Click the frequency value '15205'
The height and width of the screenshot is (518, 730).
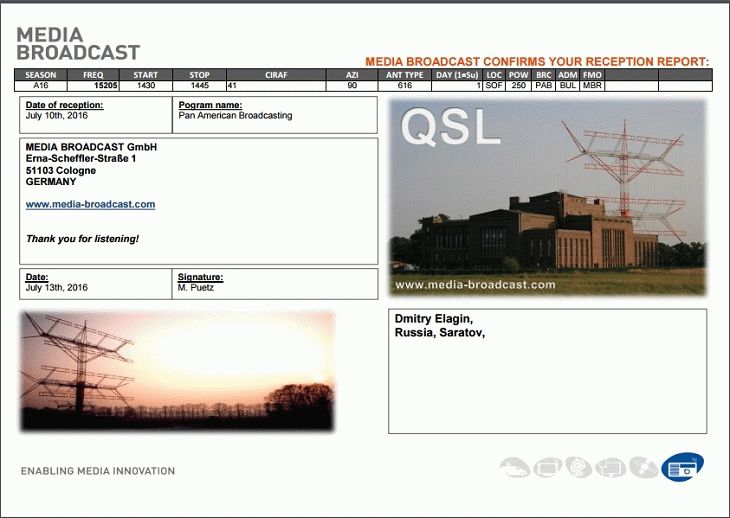(x=106, y=86)
